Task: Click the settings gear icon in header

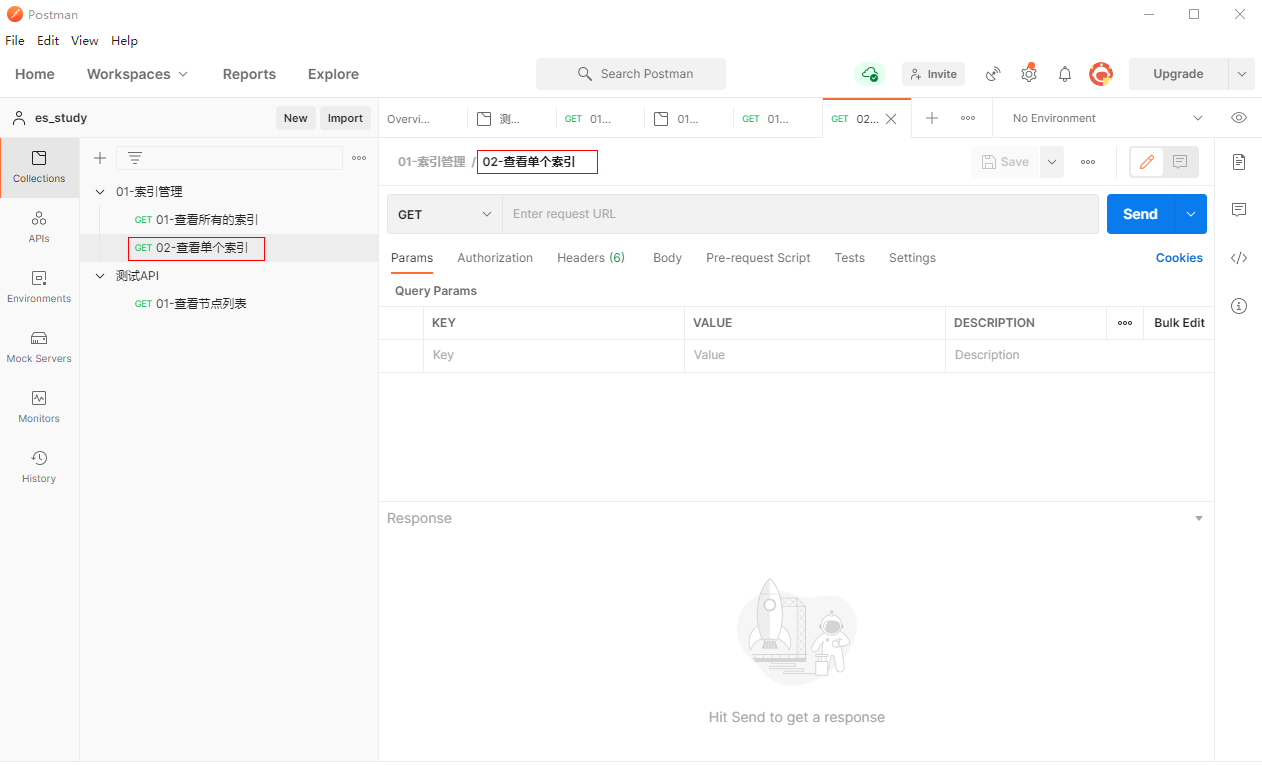Action: [1029, 74]
